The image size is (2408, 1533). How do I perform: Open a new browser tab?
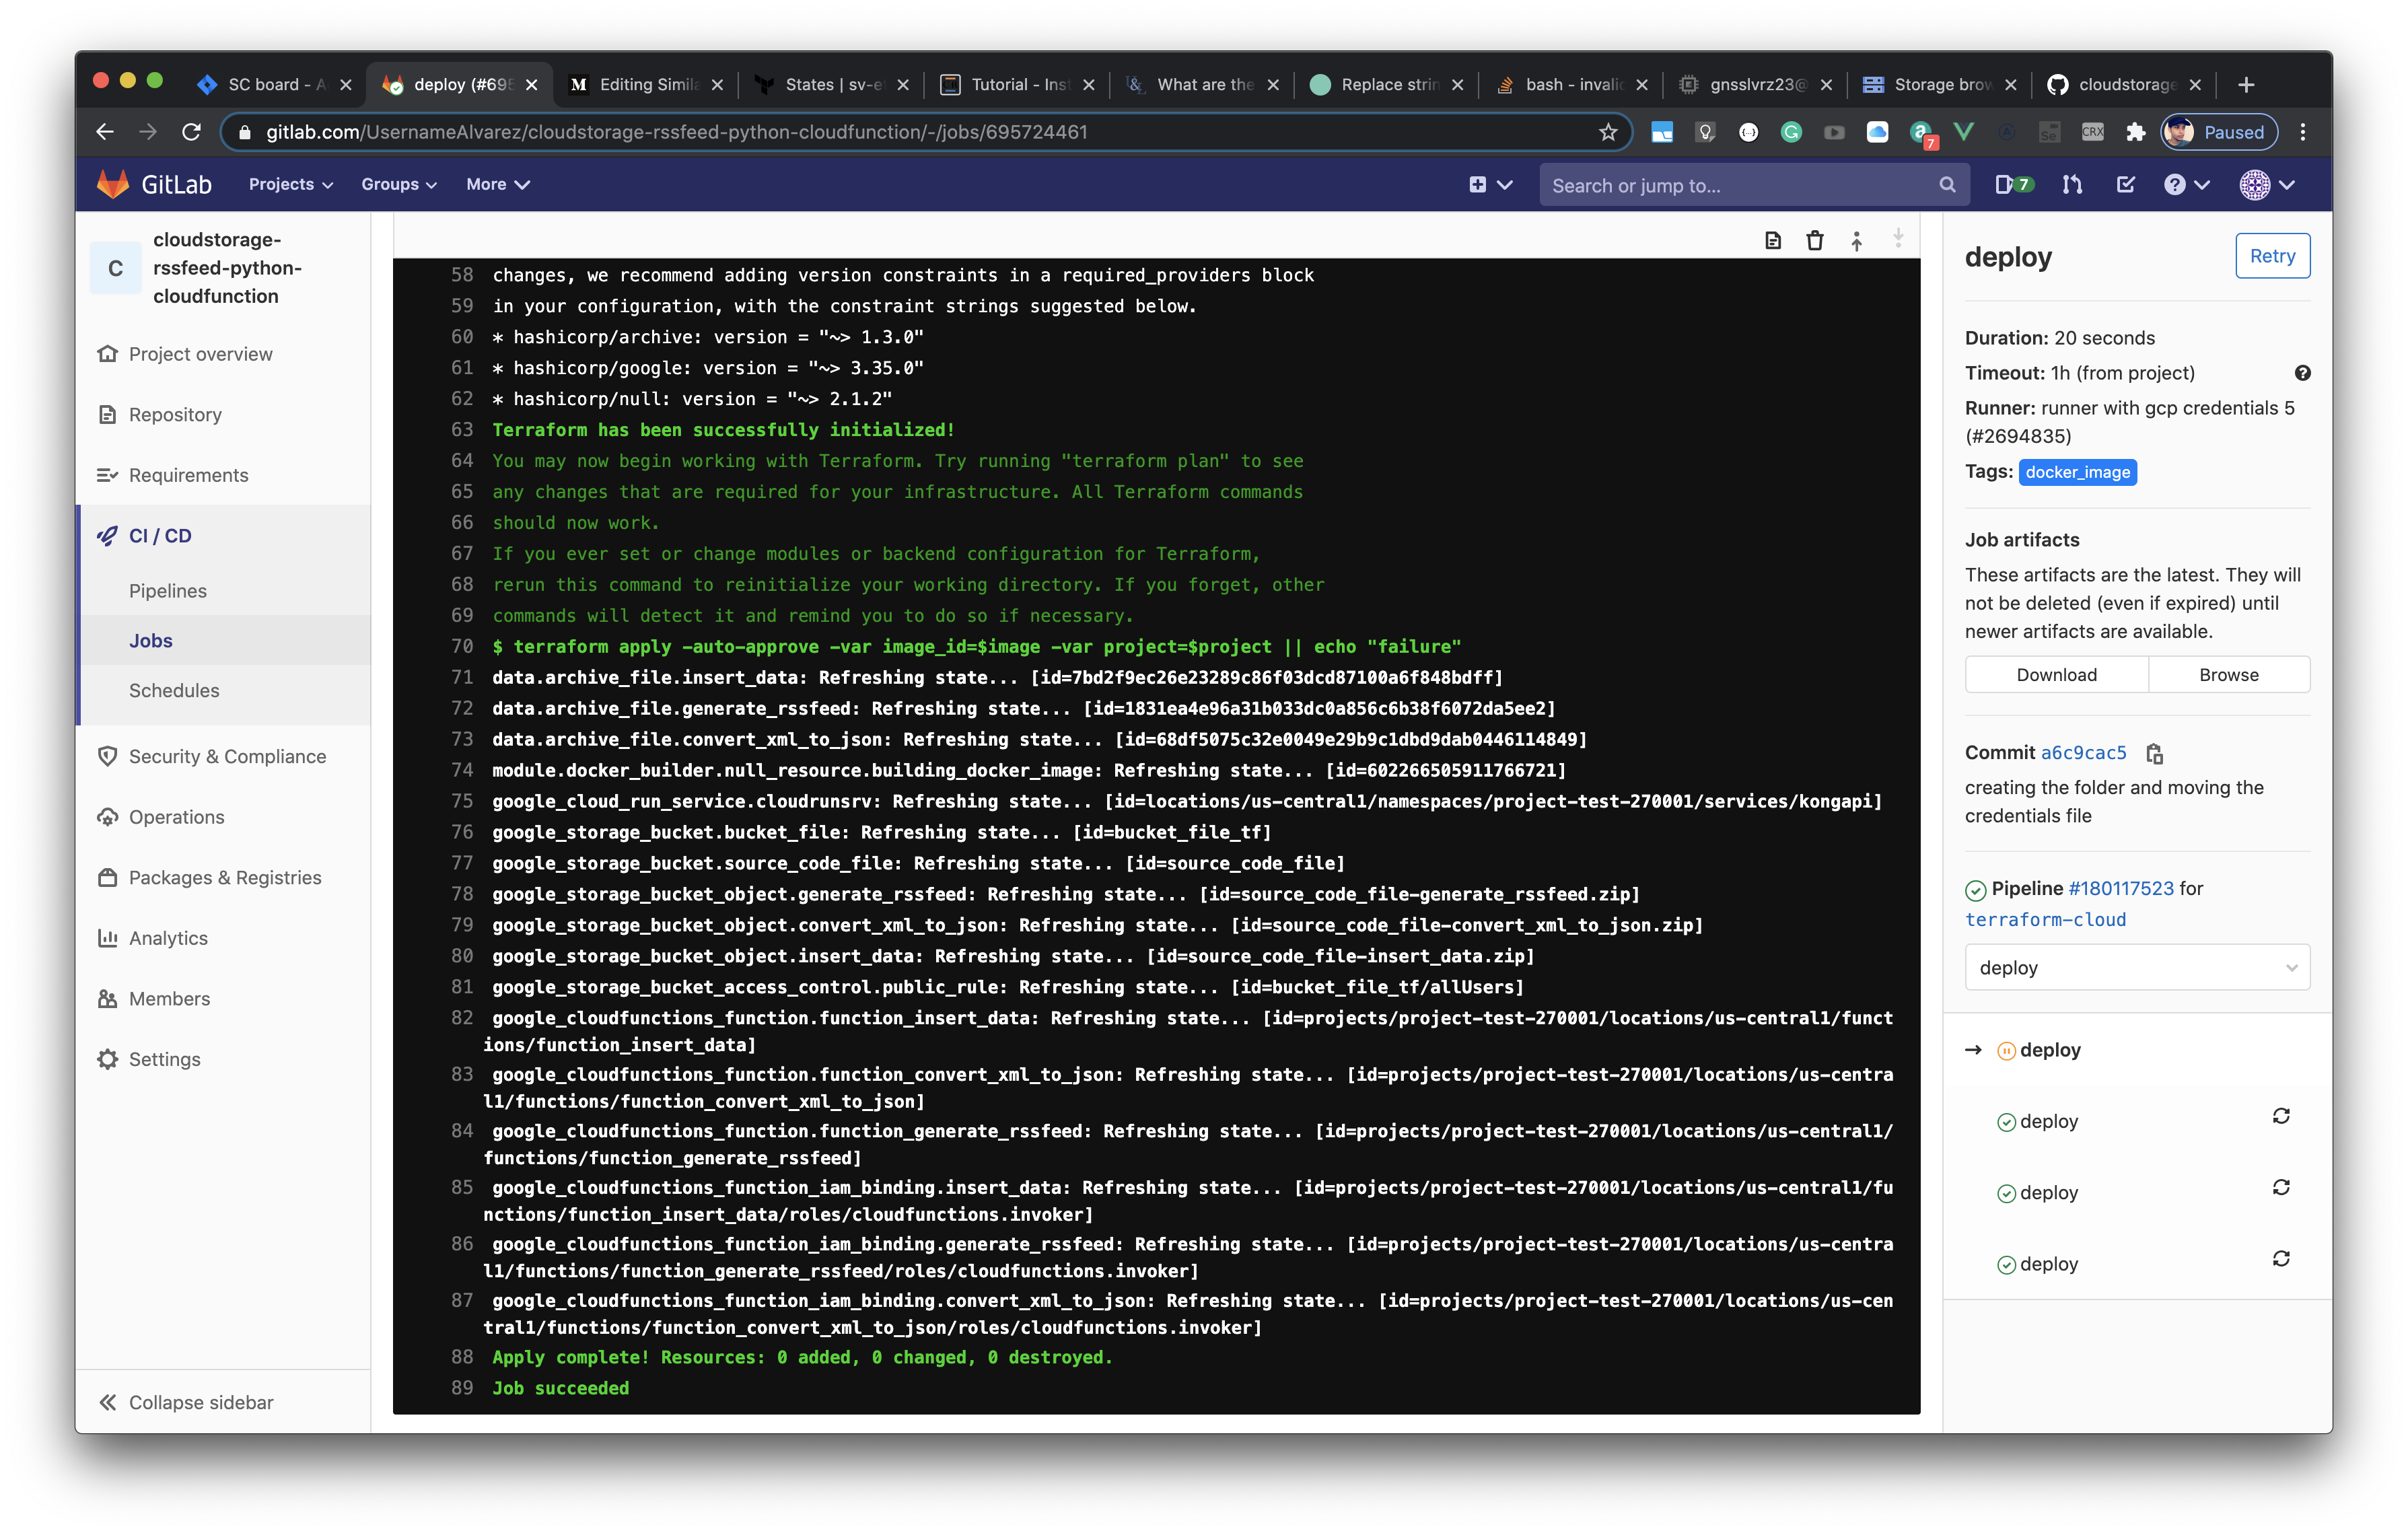coord(2246,85)
